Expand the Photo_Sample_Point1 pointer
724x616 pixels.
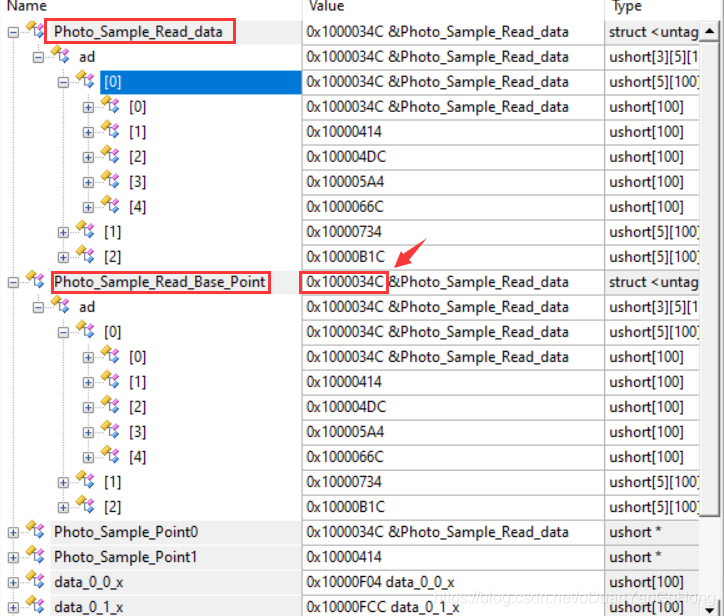[x=13, y=557]
